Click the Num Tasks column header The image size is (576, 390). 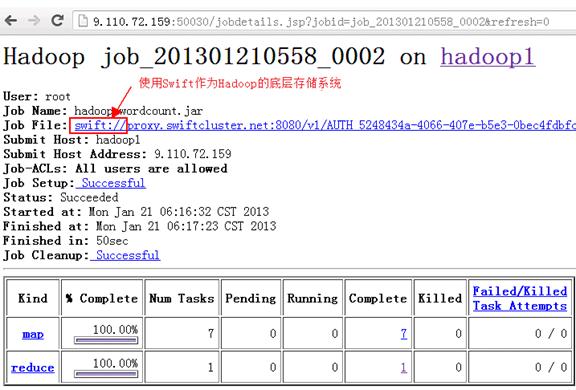click(182, 298)
